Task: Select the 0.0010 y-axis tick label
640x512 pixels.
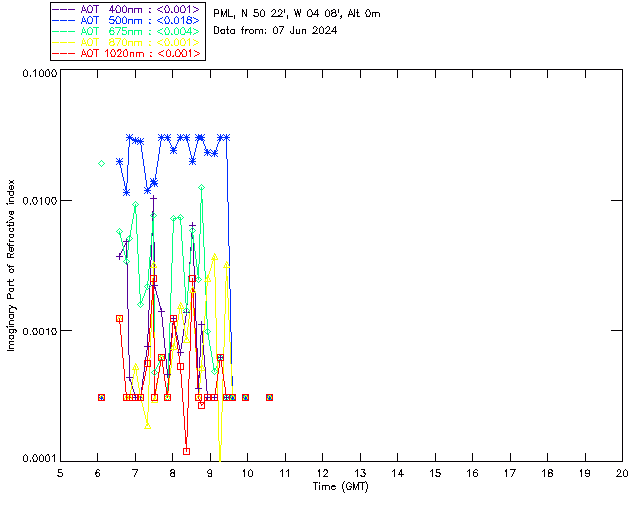Action: point(37,331)
